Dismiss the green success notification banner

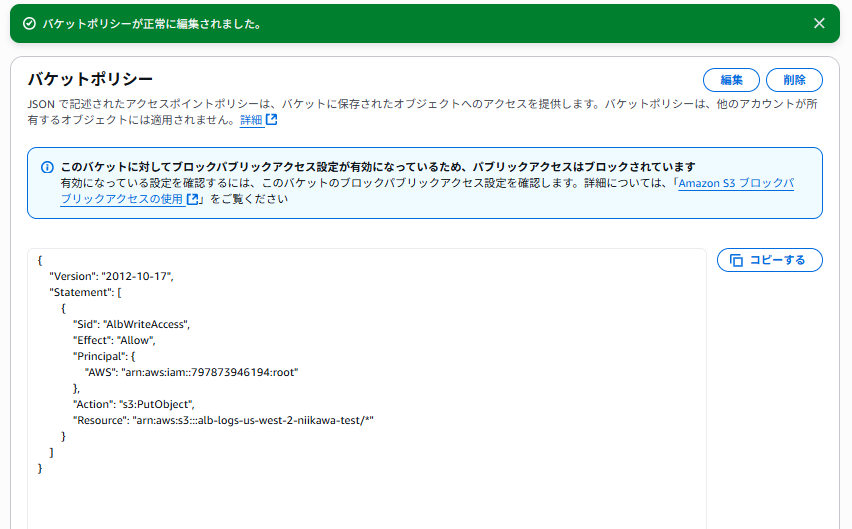[x=819, y=23]
